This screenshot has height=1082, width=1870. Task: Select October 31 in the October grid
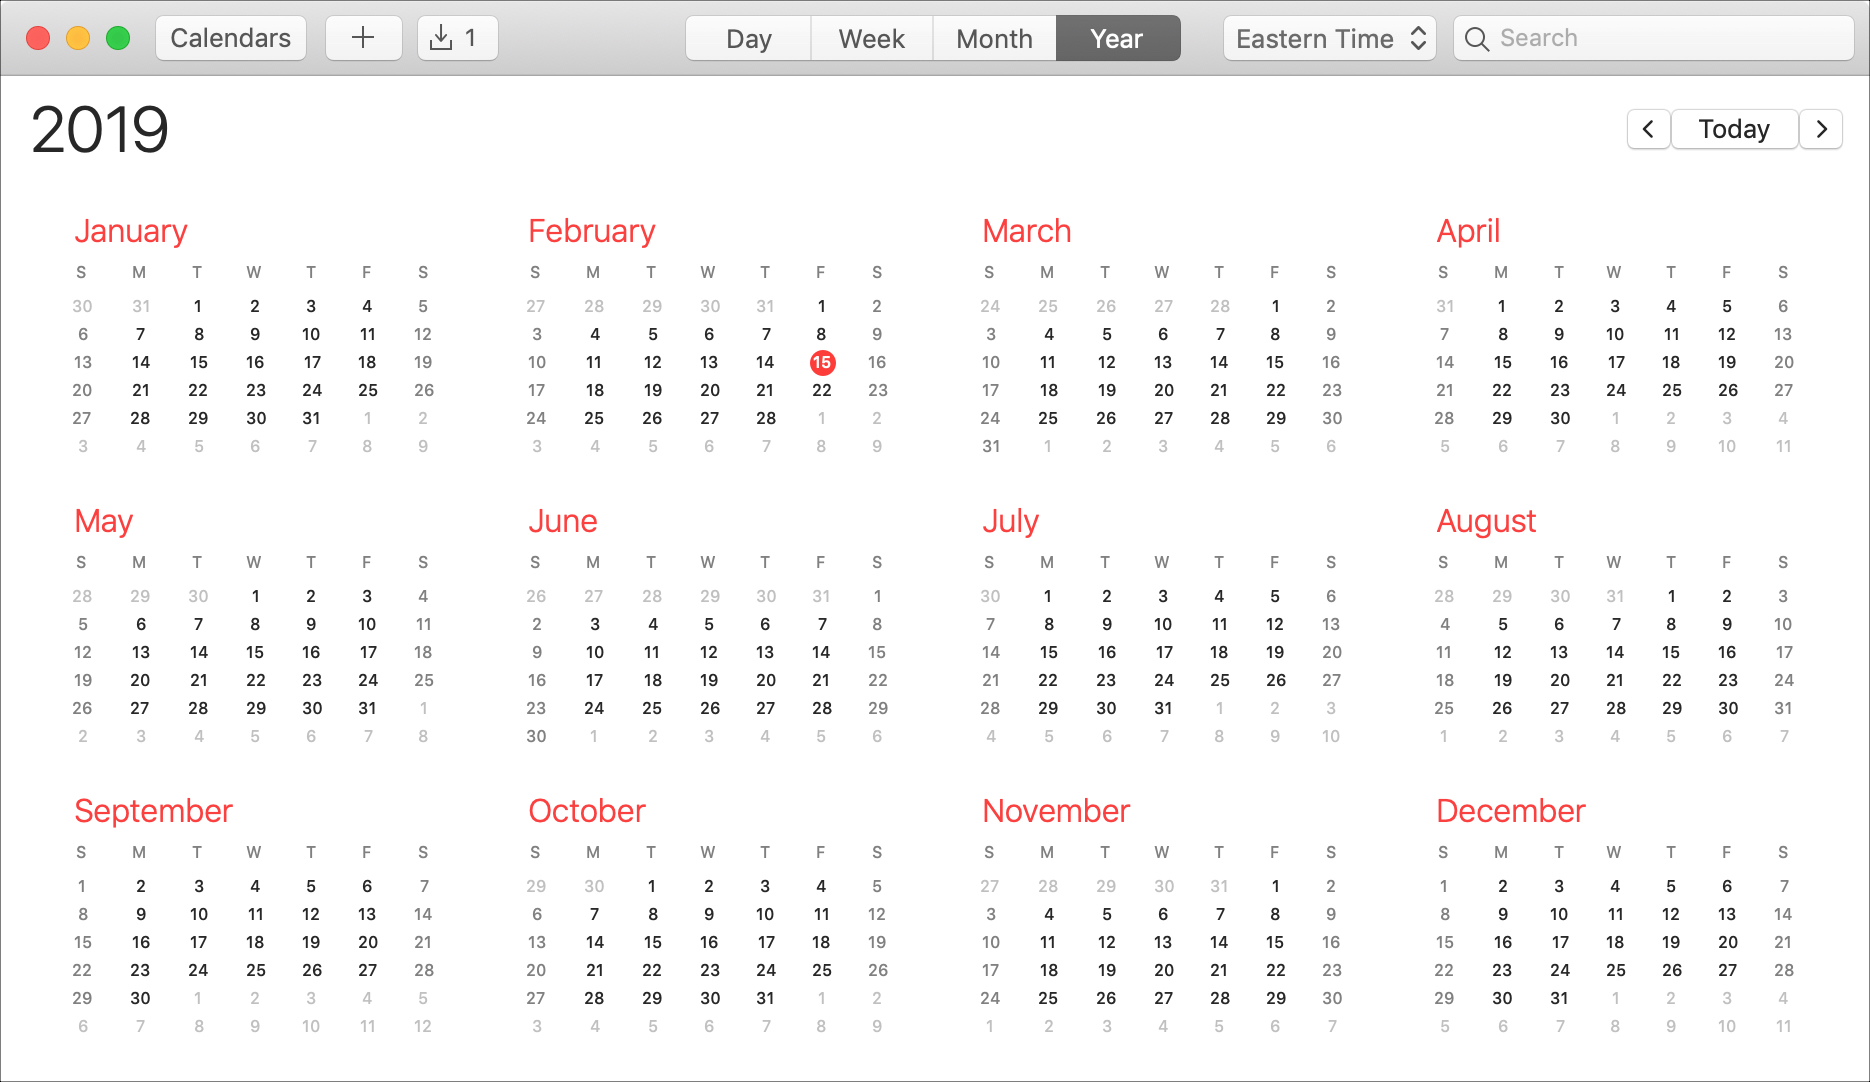(x=765, y=998)
